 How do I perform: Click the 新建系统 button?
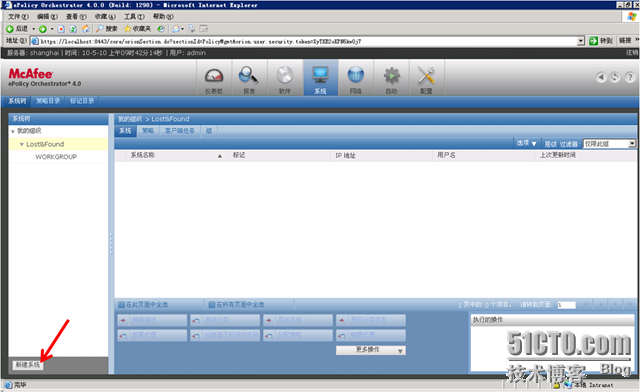click(x=28, y=365)
